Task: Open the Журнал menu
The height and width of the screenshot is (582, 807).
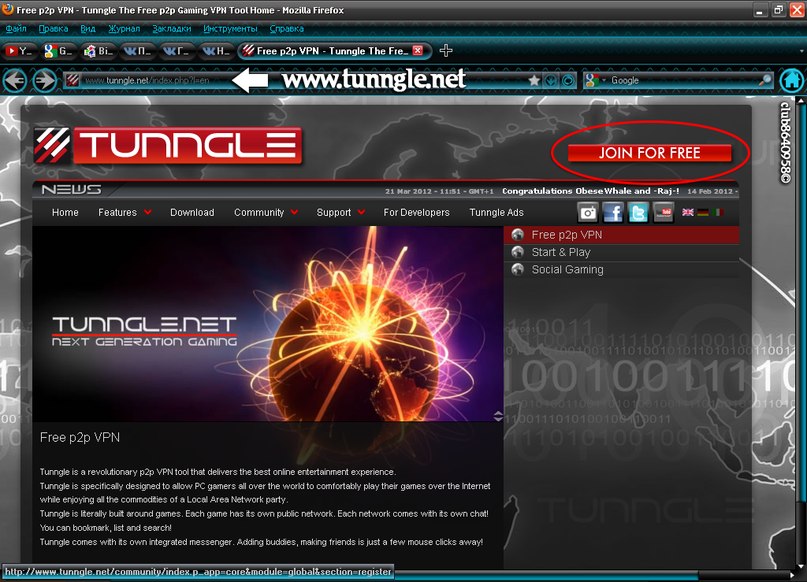Action: [124, 29]
